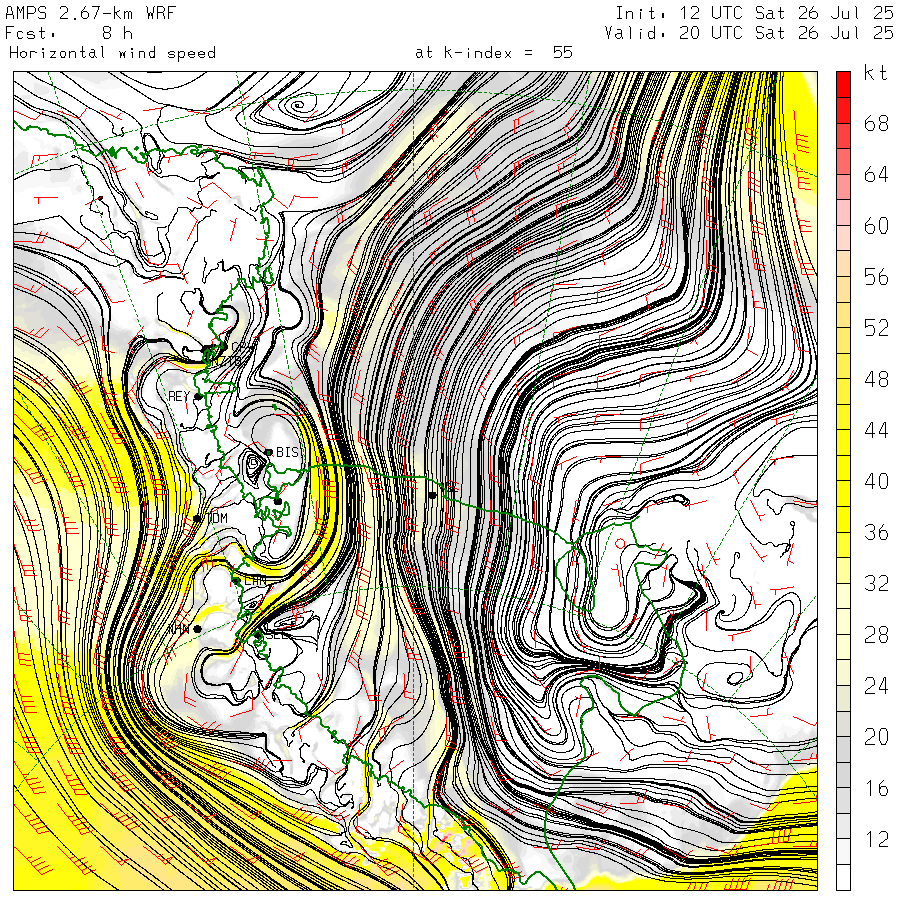Click the colorbar value 56
Viewport: 900px width, 900px height.
coord(876,277)
